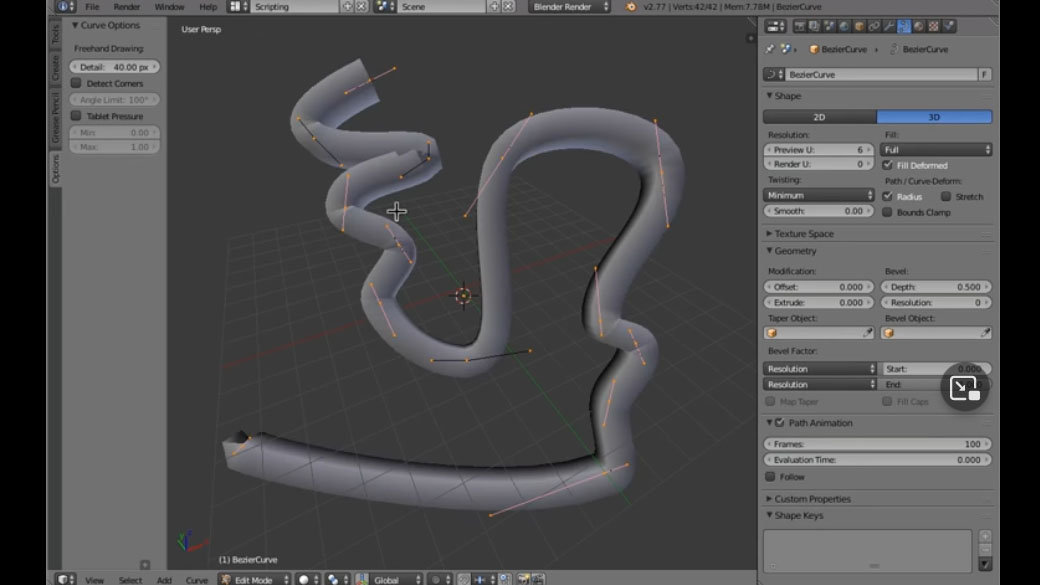1040x585 pixels.
Task: Select the Object Constraints chain-link icon
Action: [873, 27]
